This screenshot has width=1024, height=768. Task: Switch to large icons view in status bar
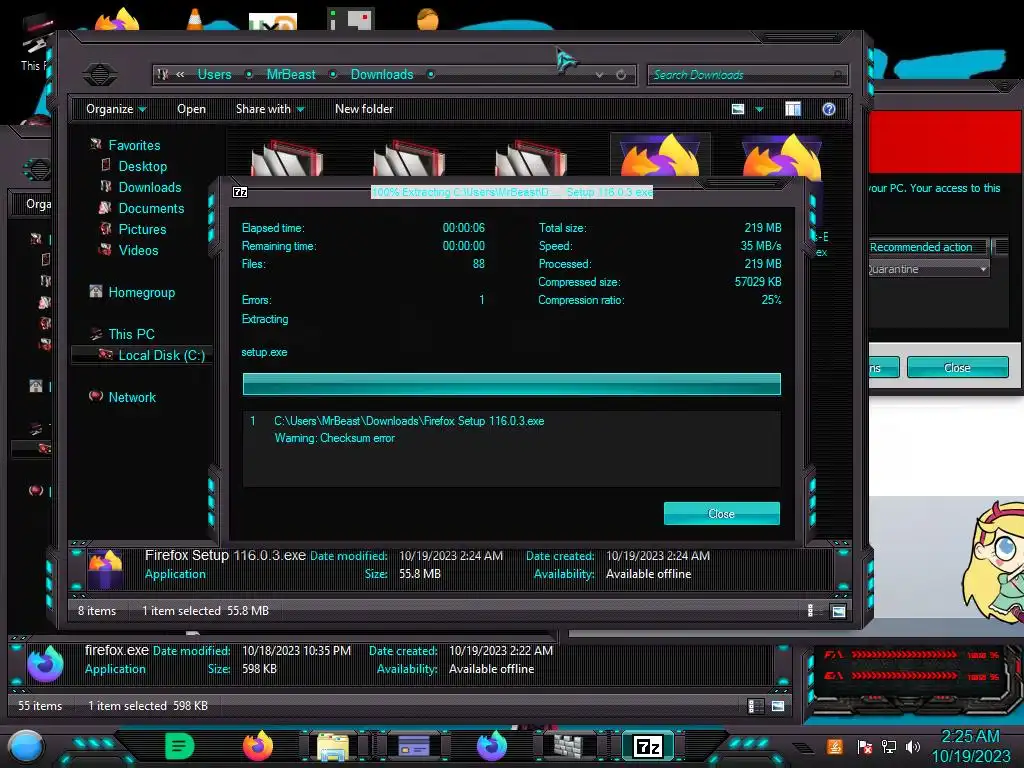pyautogui.click(x=839, y=611)
